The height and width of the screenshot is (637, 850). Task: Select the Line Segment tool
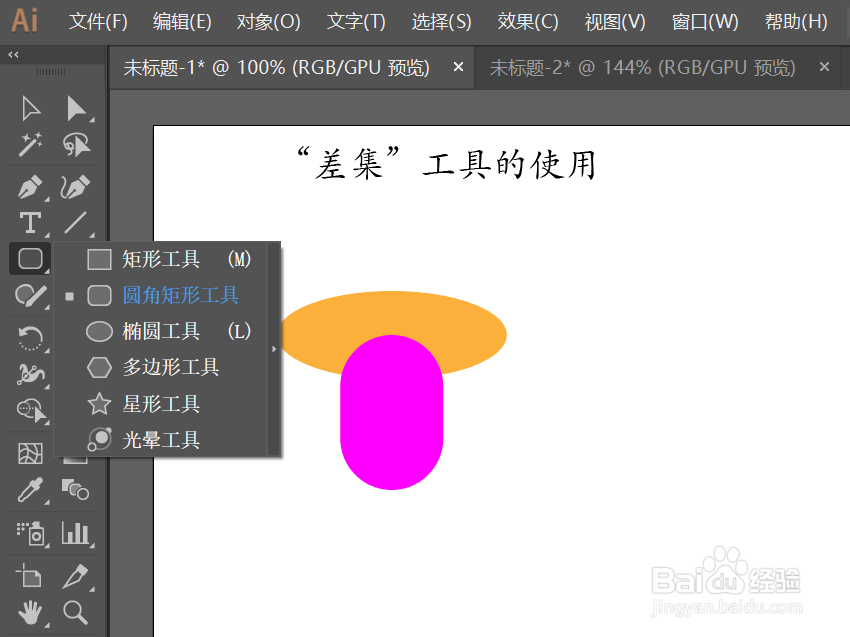pyautogui.click(x=75, y=223)
